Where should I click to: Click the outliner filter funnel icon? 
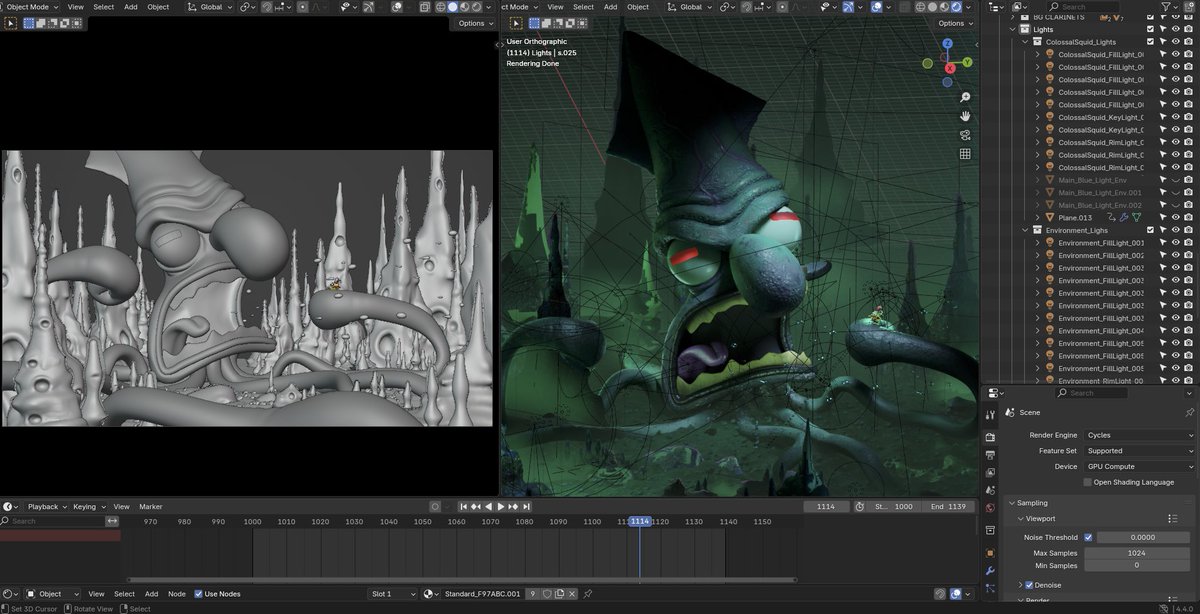1167,7
